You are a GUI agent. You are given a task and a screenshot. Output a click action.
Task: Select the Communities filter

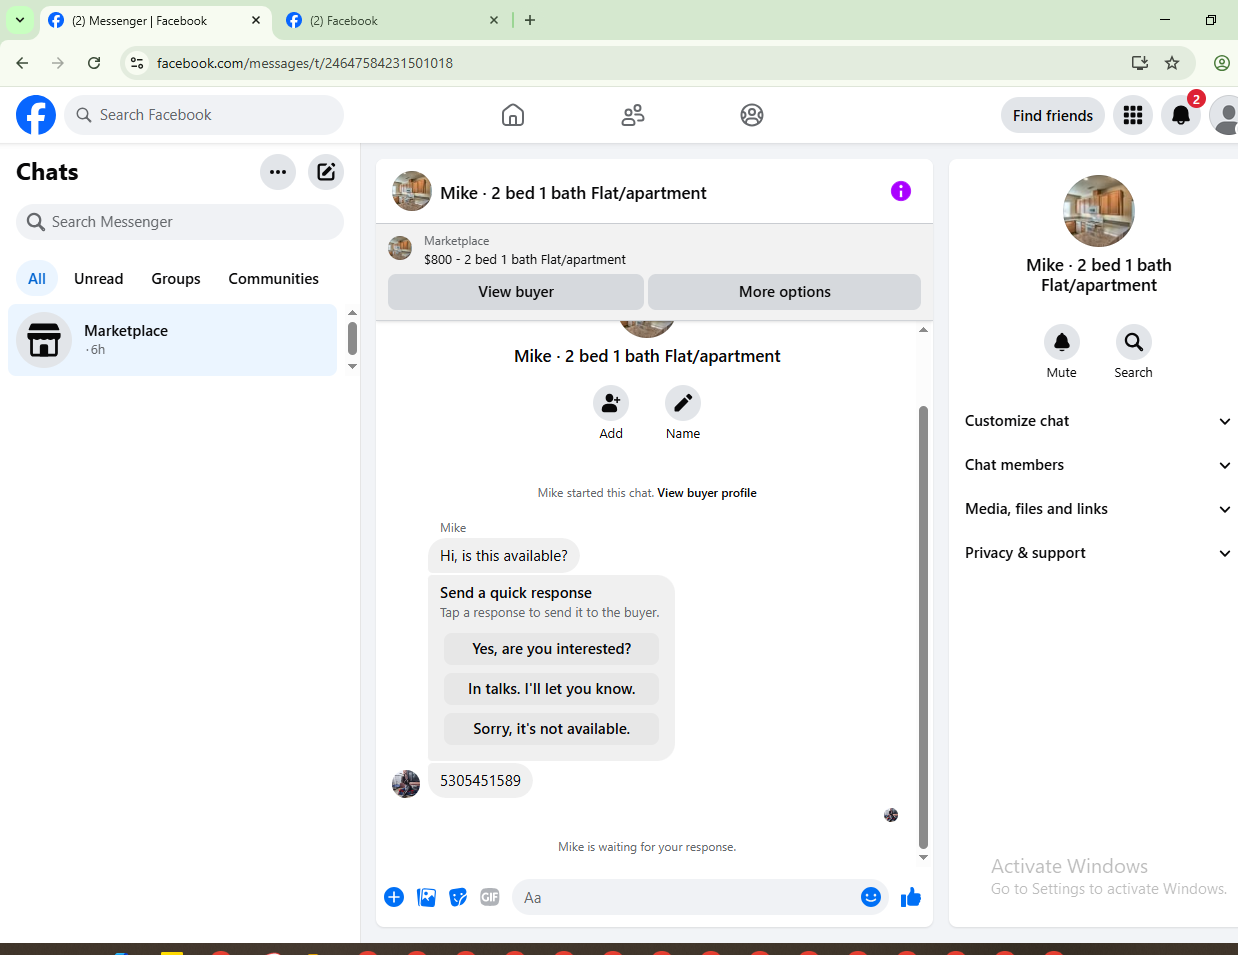click(x=274, y=279)
